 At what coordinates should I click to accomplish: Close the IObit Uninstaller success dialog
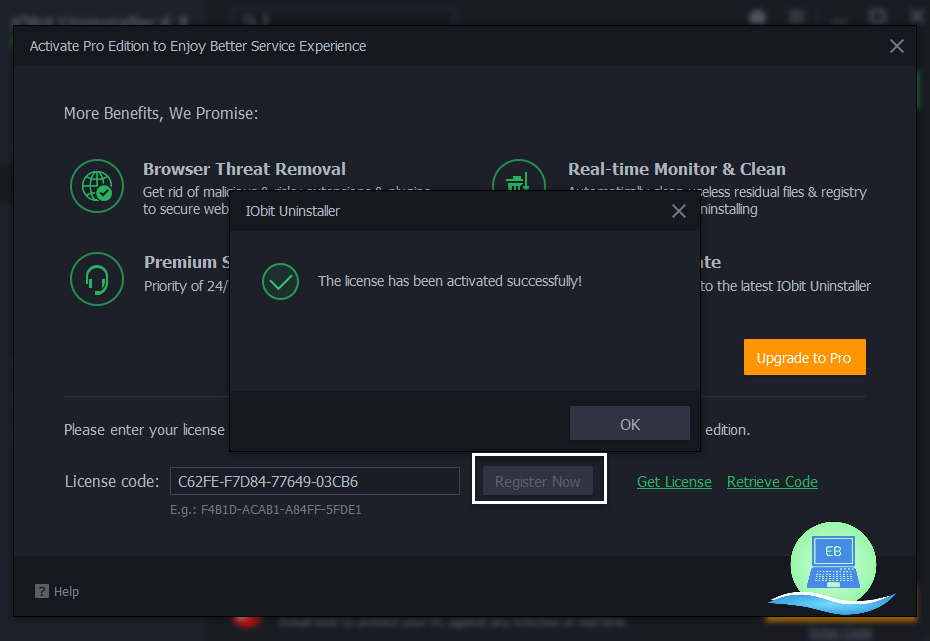pyautogui.click(x=679, y=211)
